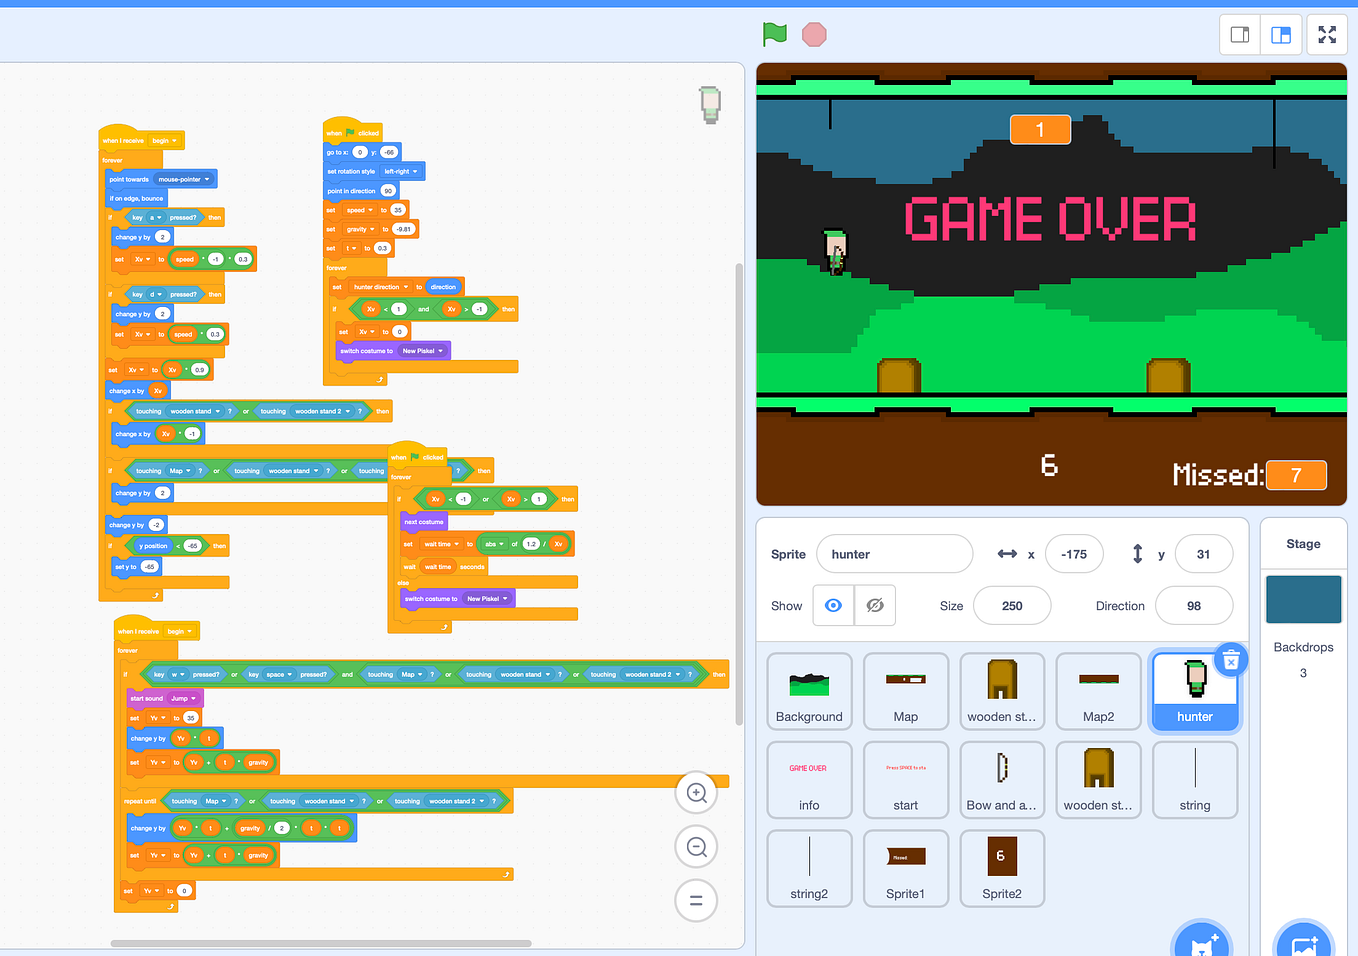The image size is (1358, 956).
Task: Select the first wooden st... sprite beside Map
Action: (1002, 691)
